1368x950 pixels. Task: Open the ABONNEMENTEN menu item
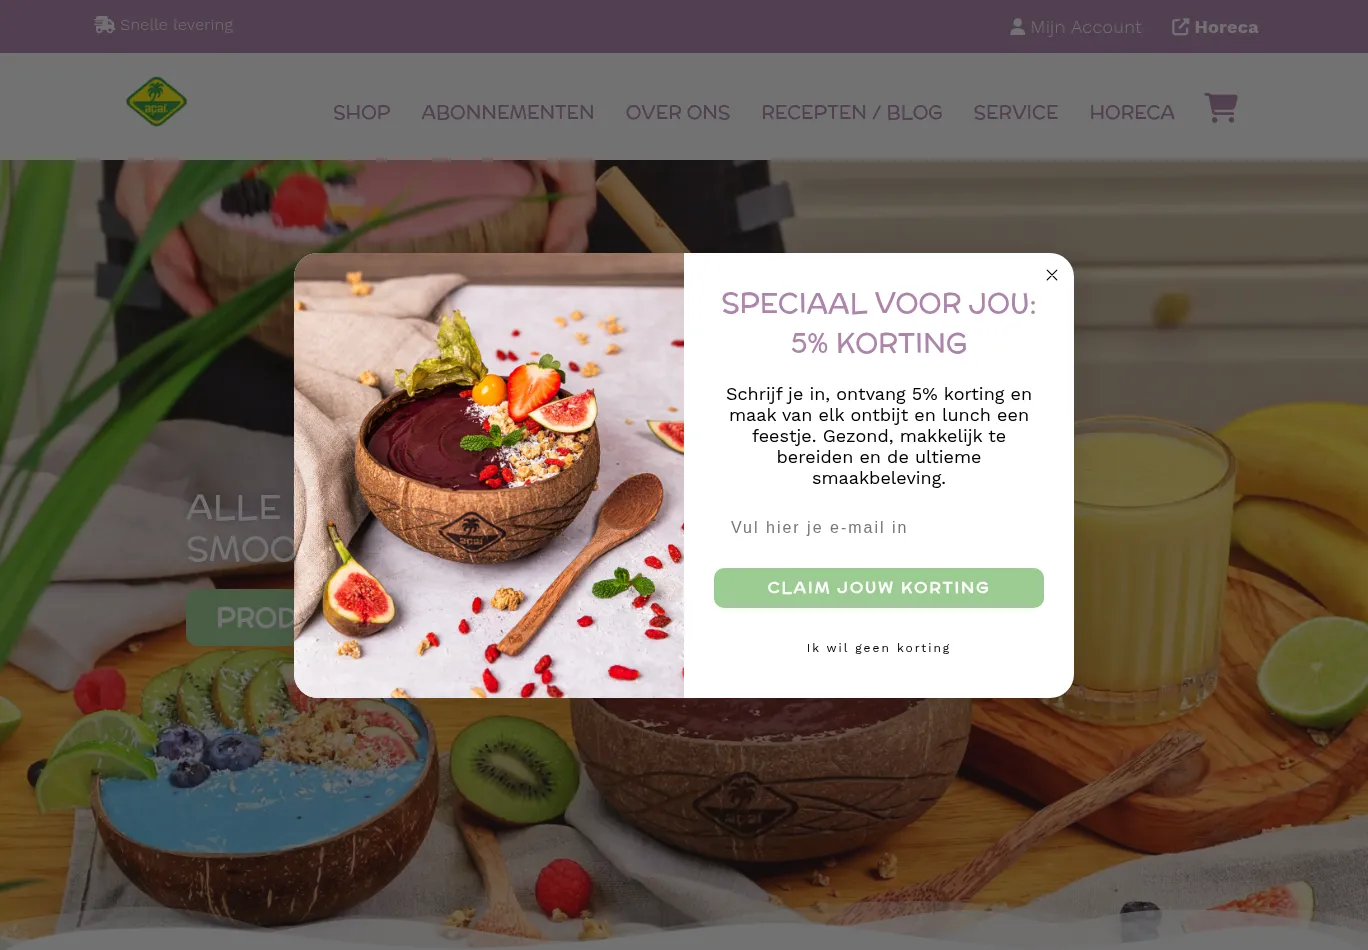(x=507, y=113)
